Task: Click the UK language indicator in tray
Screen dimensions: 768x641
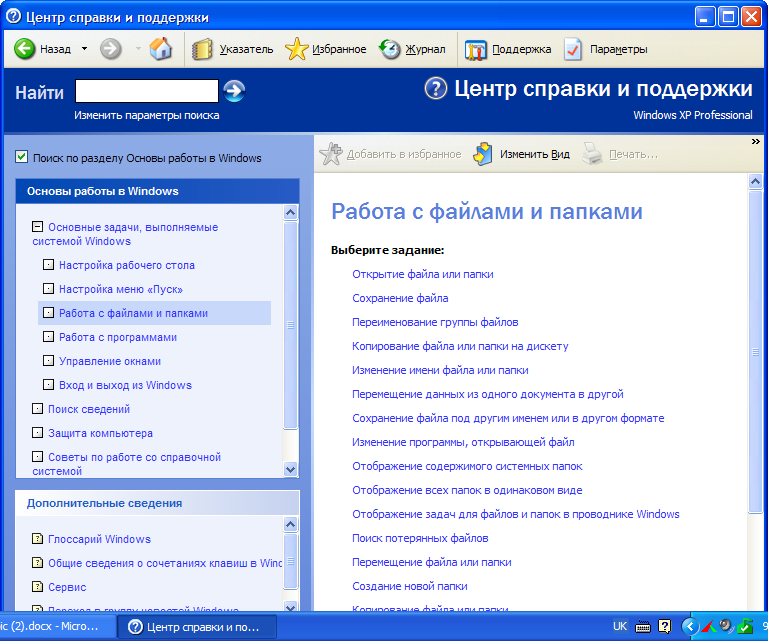Action: [x=620, y=626]
